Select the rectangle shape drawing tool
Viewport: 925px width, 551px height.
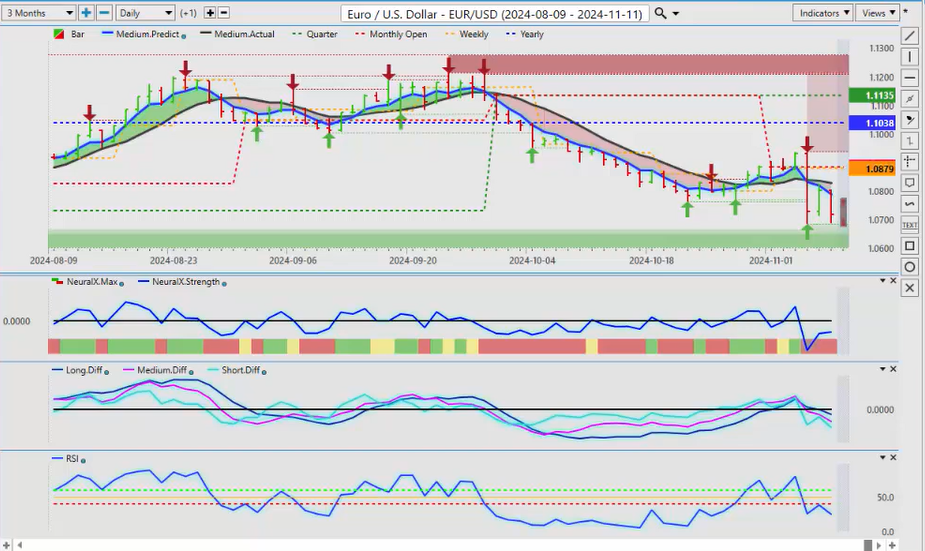[x=909, y=246]
